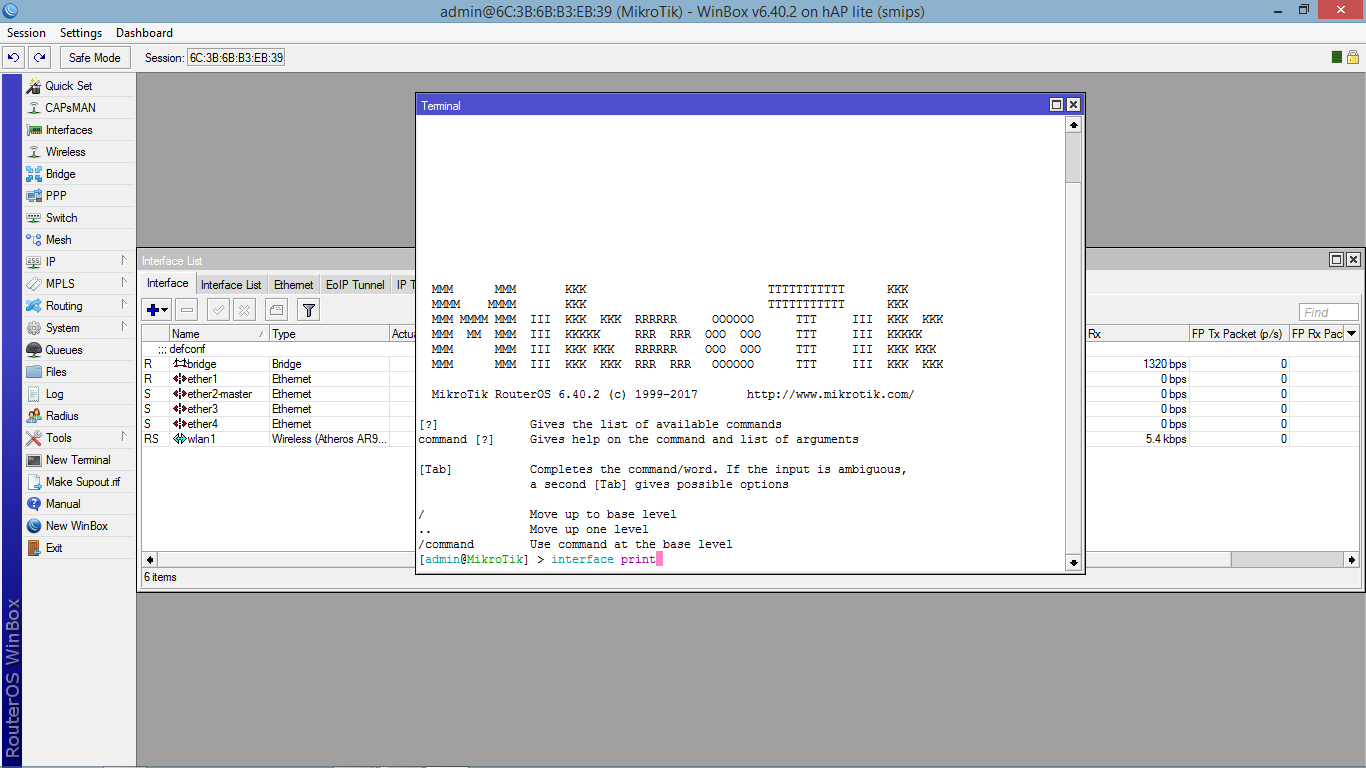The image size is (1366, 768).
Task: Expand the MPLS submenu arrow
Action: [x=124, y=284]
